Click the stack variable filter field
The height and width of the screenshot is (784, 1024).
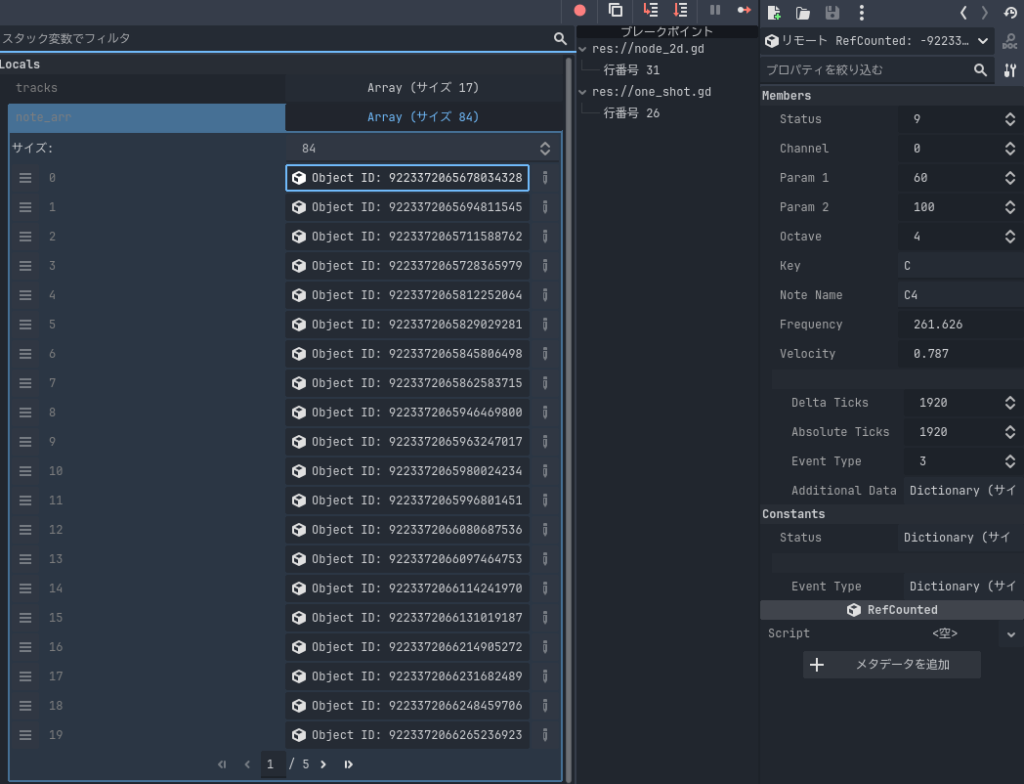pos(275,39)
